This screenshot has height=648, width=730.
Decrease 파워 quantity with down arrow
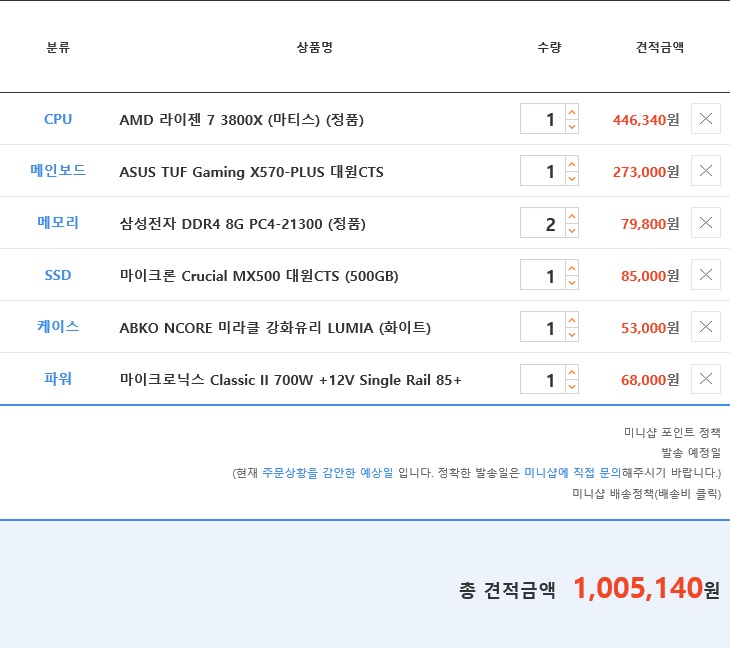(x=572, y=387)
